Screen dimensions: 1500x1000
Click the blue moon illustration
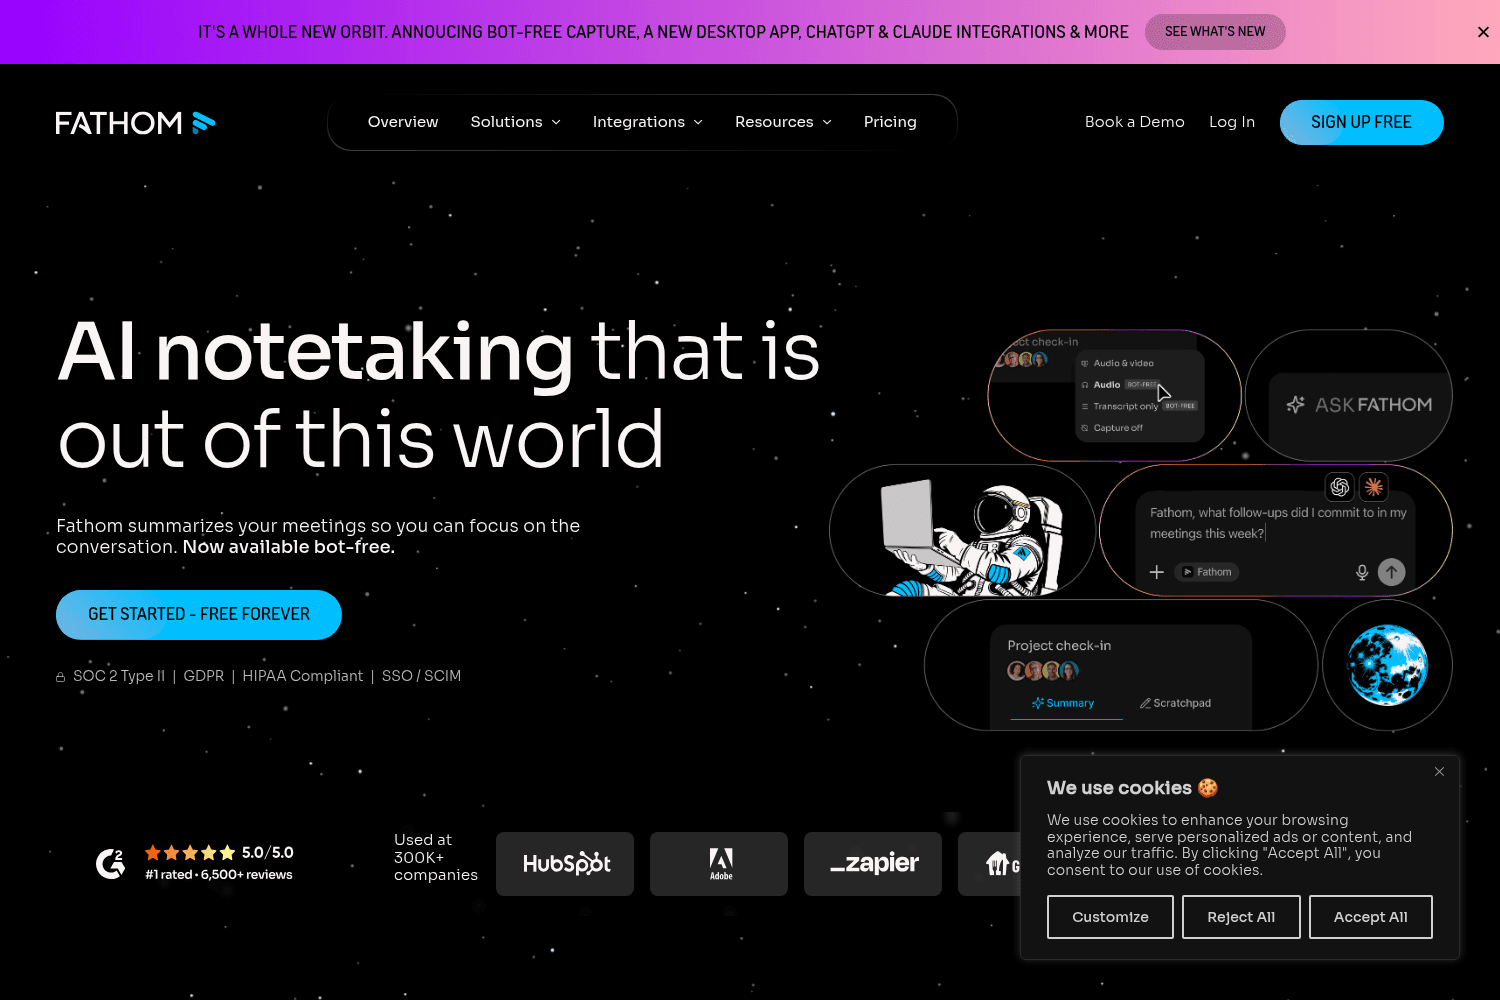(x=1387, y=665)
